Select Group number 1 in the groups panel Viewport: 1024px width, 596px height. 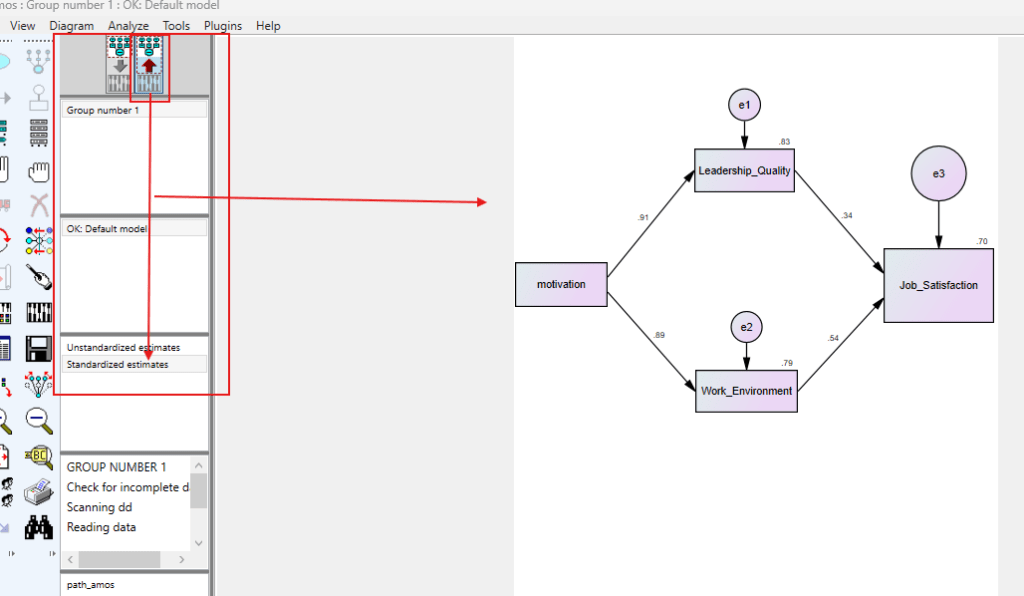click(x=103, y=109)
